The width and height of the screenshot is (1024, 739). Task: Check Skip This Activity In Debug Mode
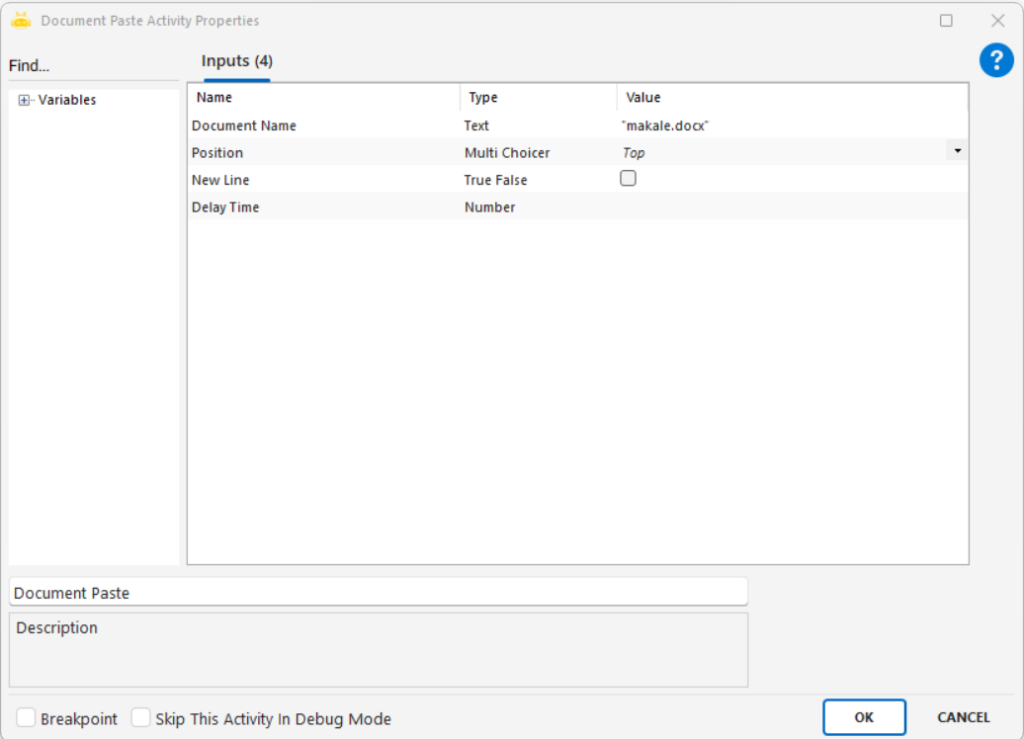[x=141, y=718]
